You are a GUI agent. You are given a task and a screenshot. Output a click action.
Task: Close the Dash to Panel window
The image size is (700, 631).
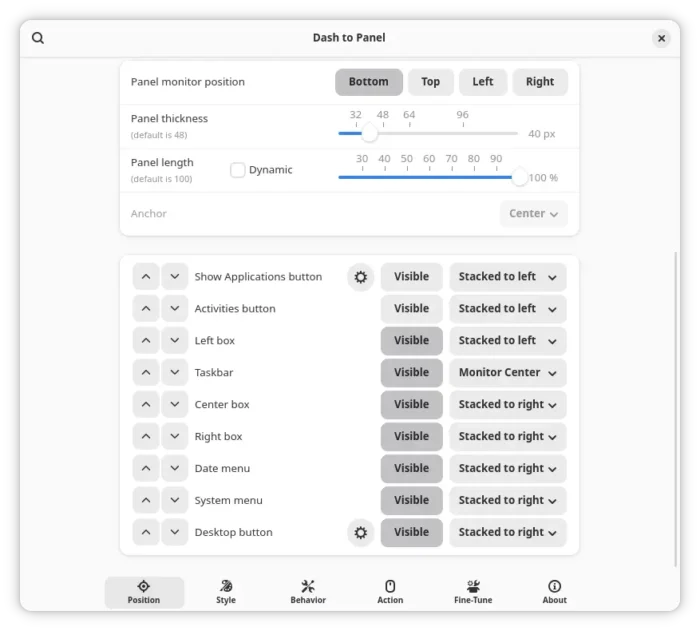tap(661, 38)
